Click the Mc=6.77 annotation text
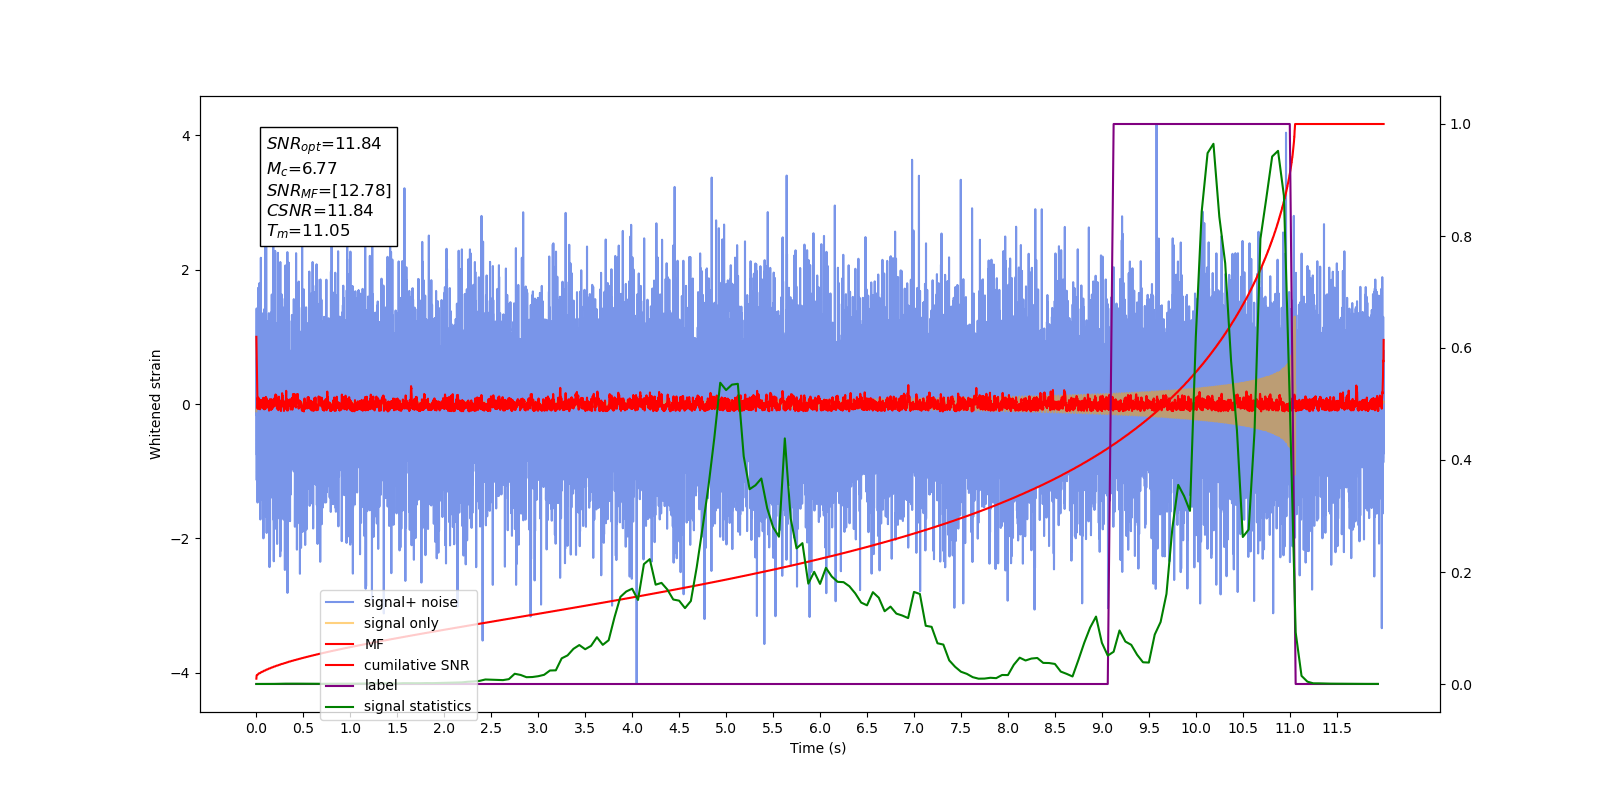The image size is (1600, 800). point(302,169)
